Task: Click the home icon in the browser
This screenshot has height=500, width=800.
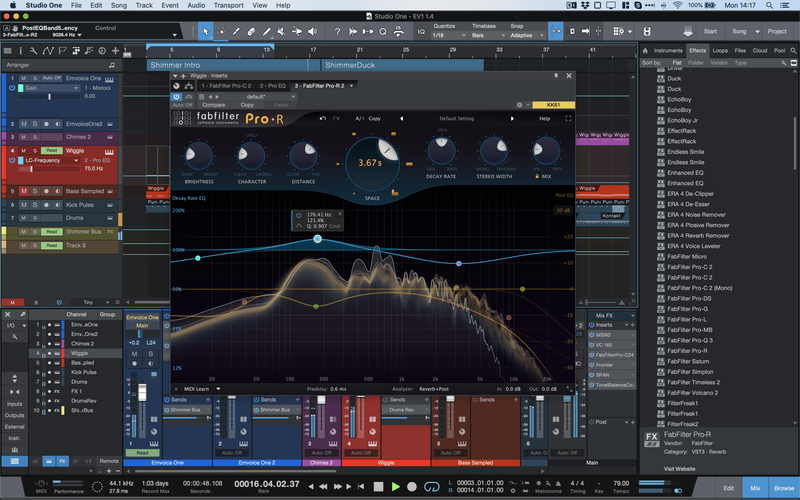Action: [x=645, y=51]
